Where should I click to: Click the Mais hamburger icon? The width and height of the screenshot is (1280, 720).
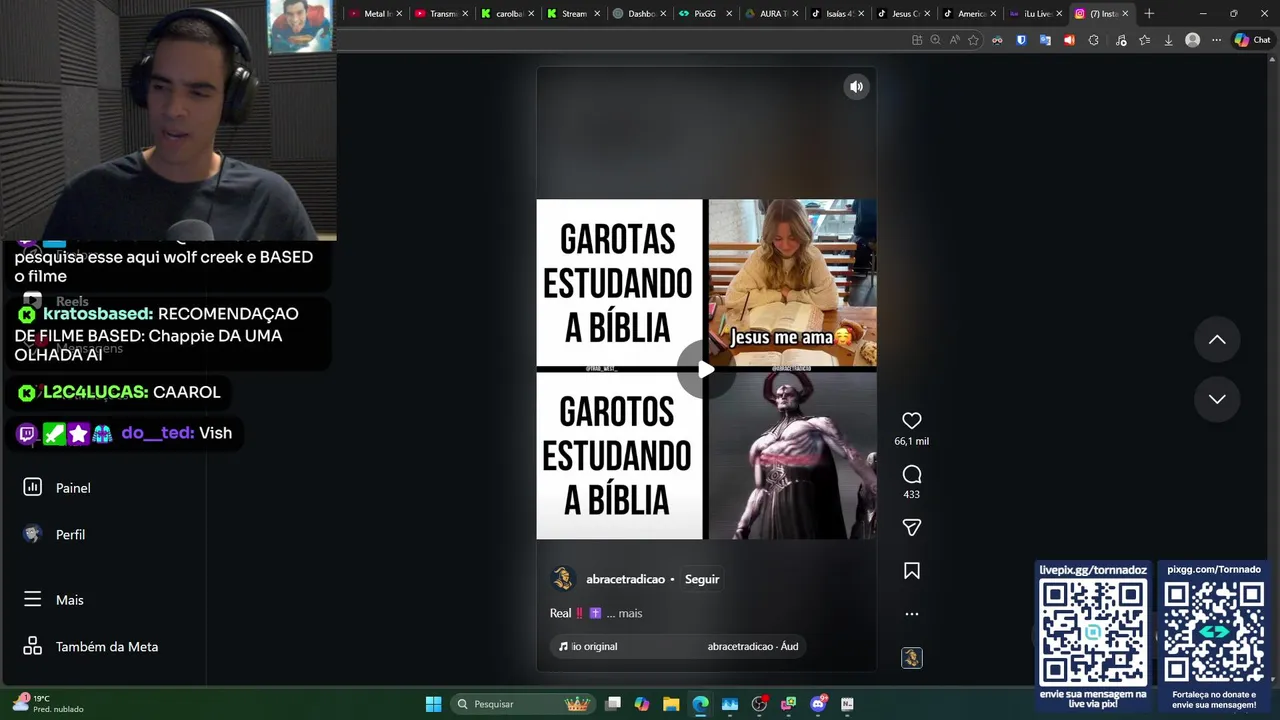tap(32, 599)
